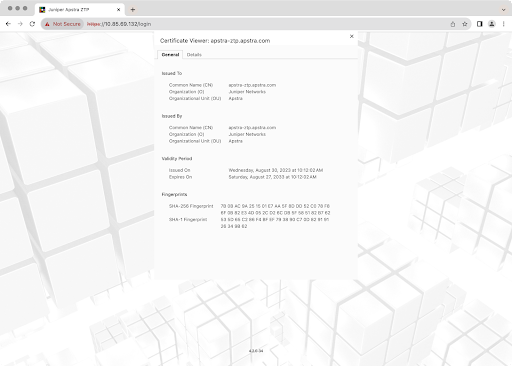Click the Juniper Apstra favicon in the tab
This screenshot has height=366, width=512.
pyautogui.click(x=42, y=10)
